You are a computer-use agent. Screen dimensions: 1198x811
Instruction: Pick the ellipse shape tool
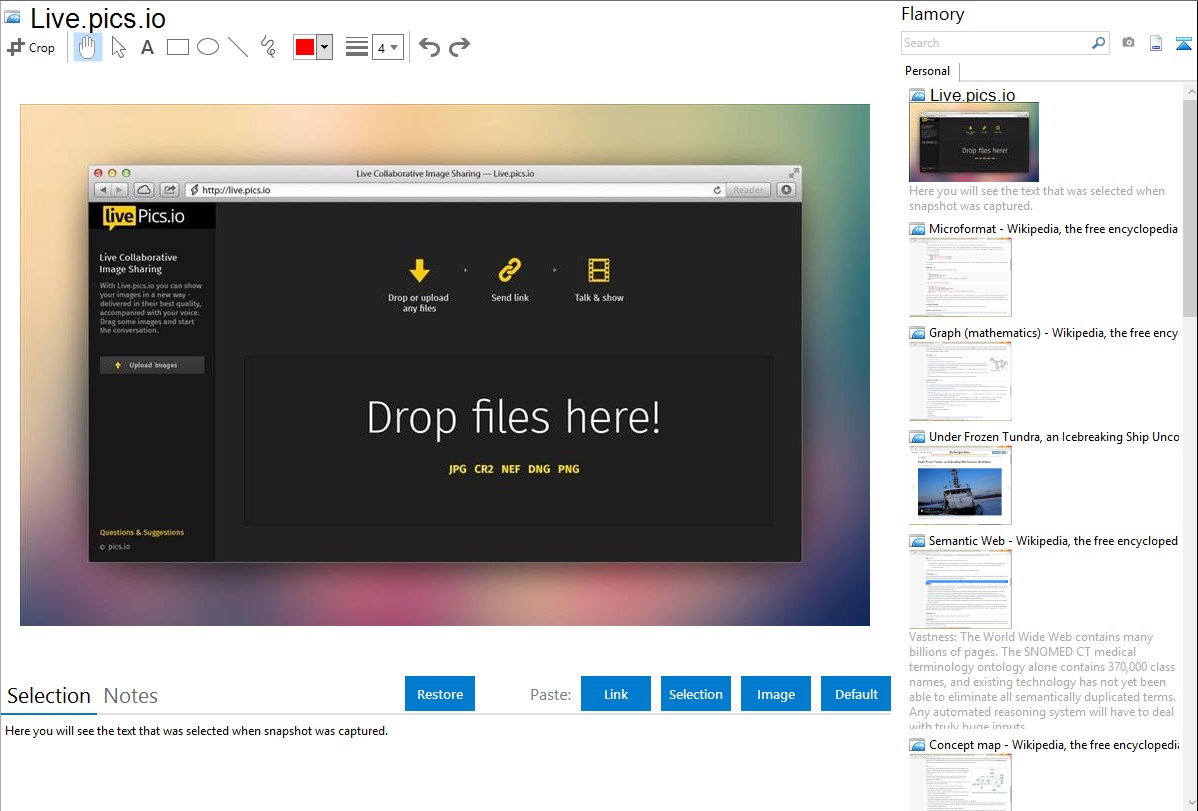pyautogui.click(x=208, y=47)
